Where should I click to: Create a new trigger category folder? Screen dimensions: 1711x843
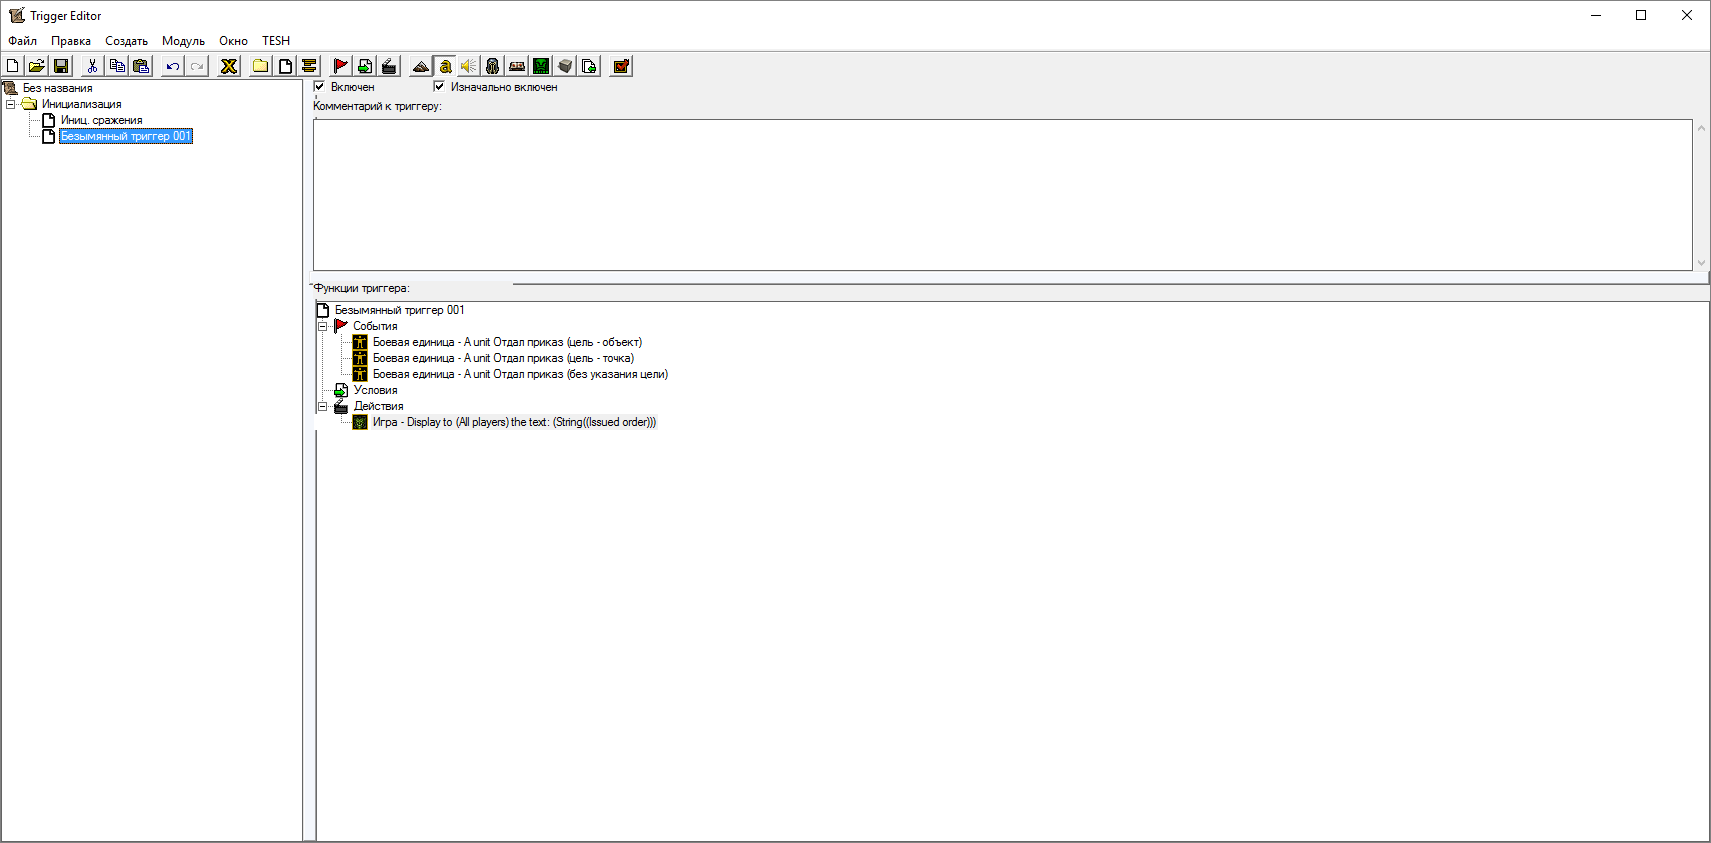(261, 66)
